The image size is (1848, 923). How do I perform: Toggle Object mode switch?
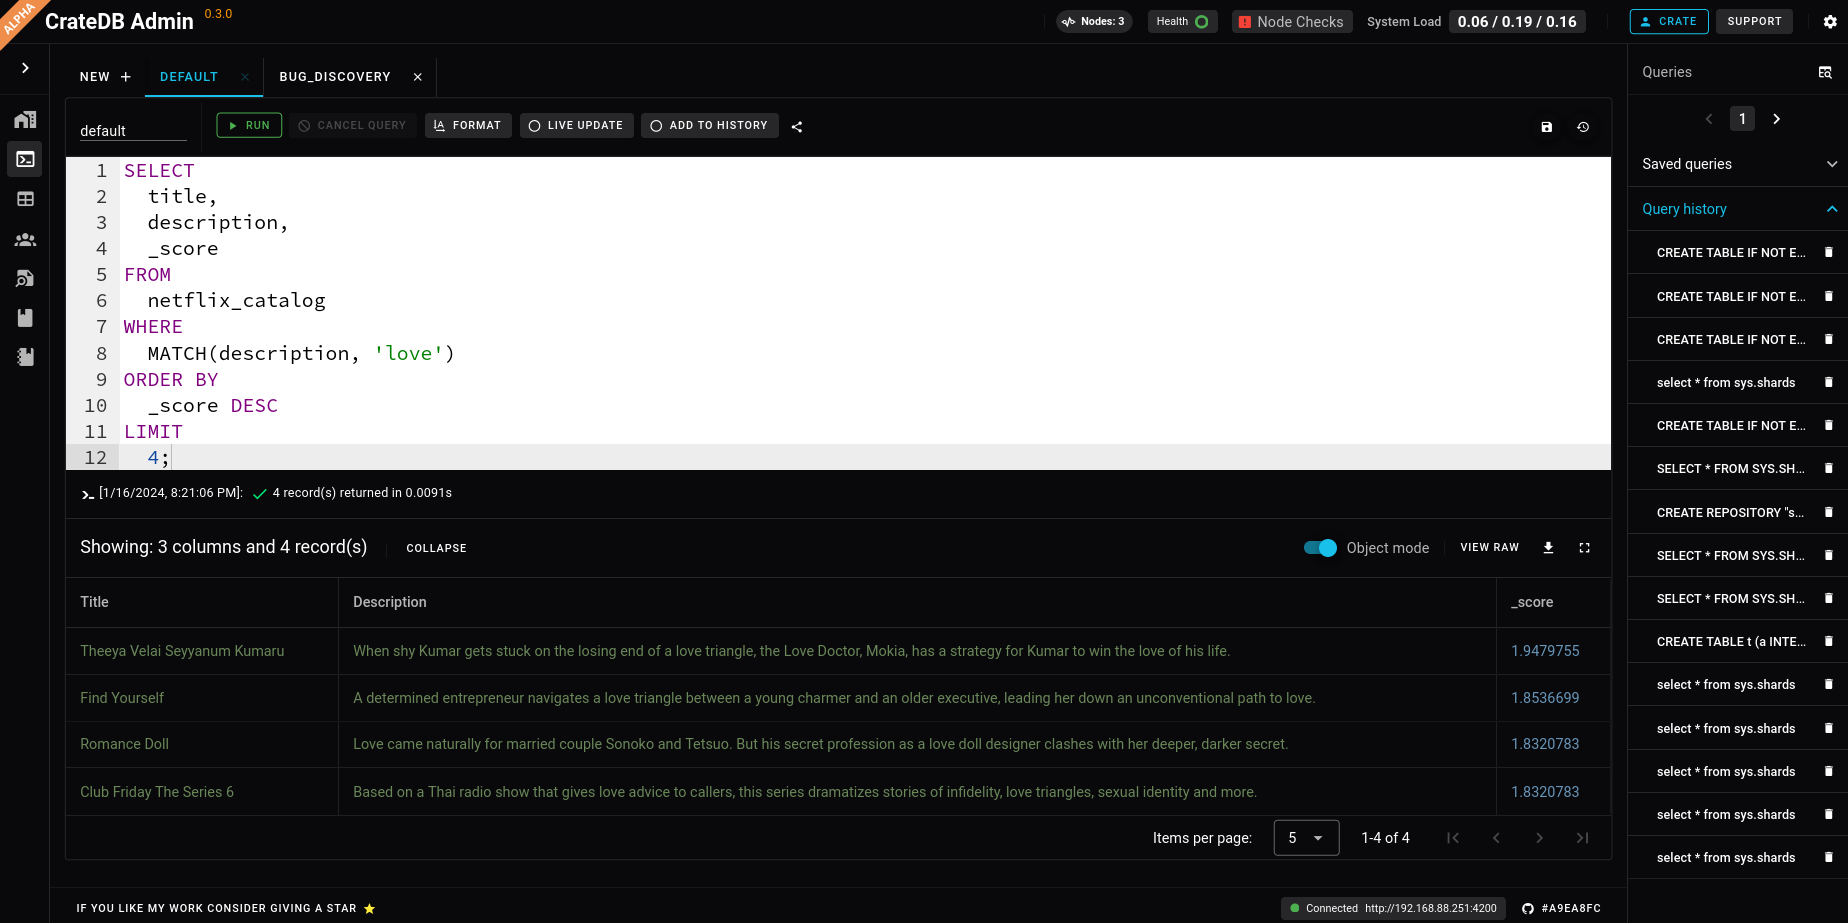[1320, 548]
